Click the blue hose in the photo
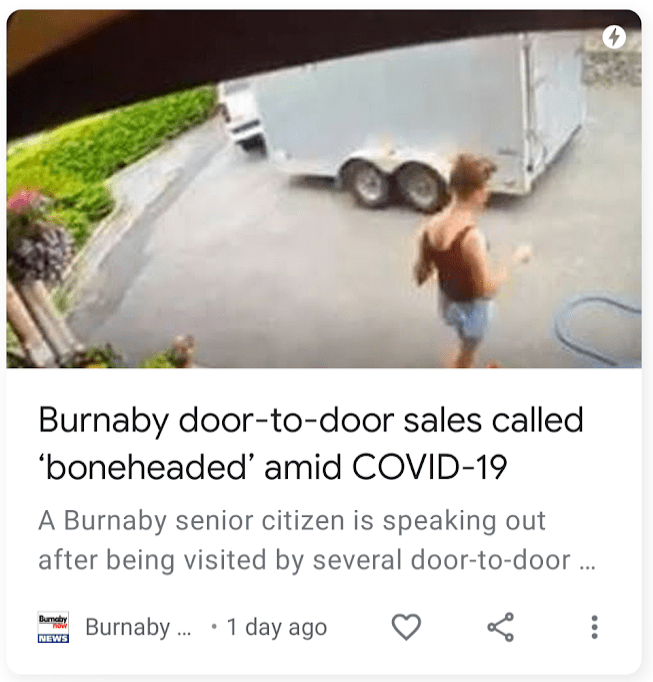Viewport: 653px width, 682px height. pyautogui.click(x=598, y=328)
